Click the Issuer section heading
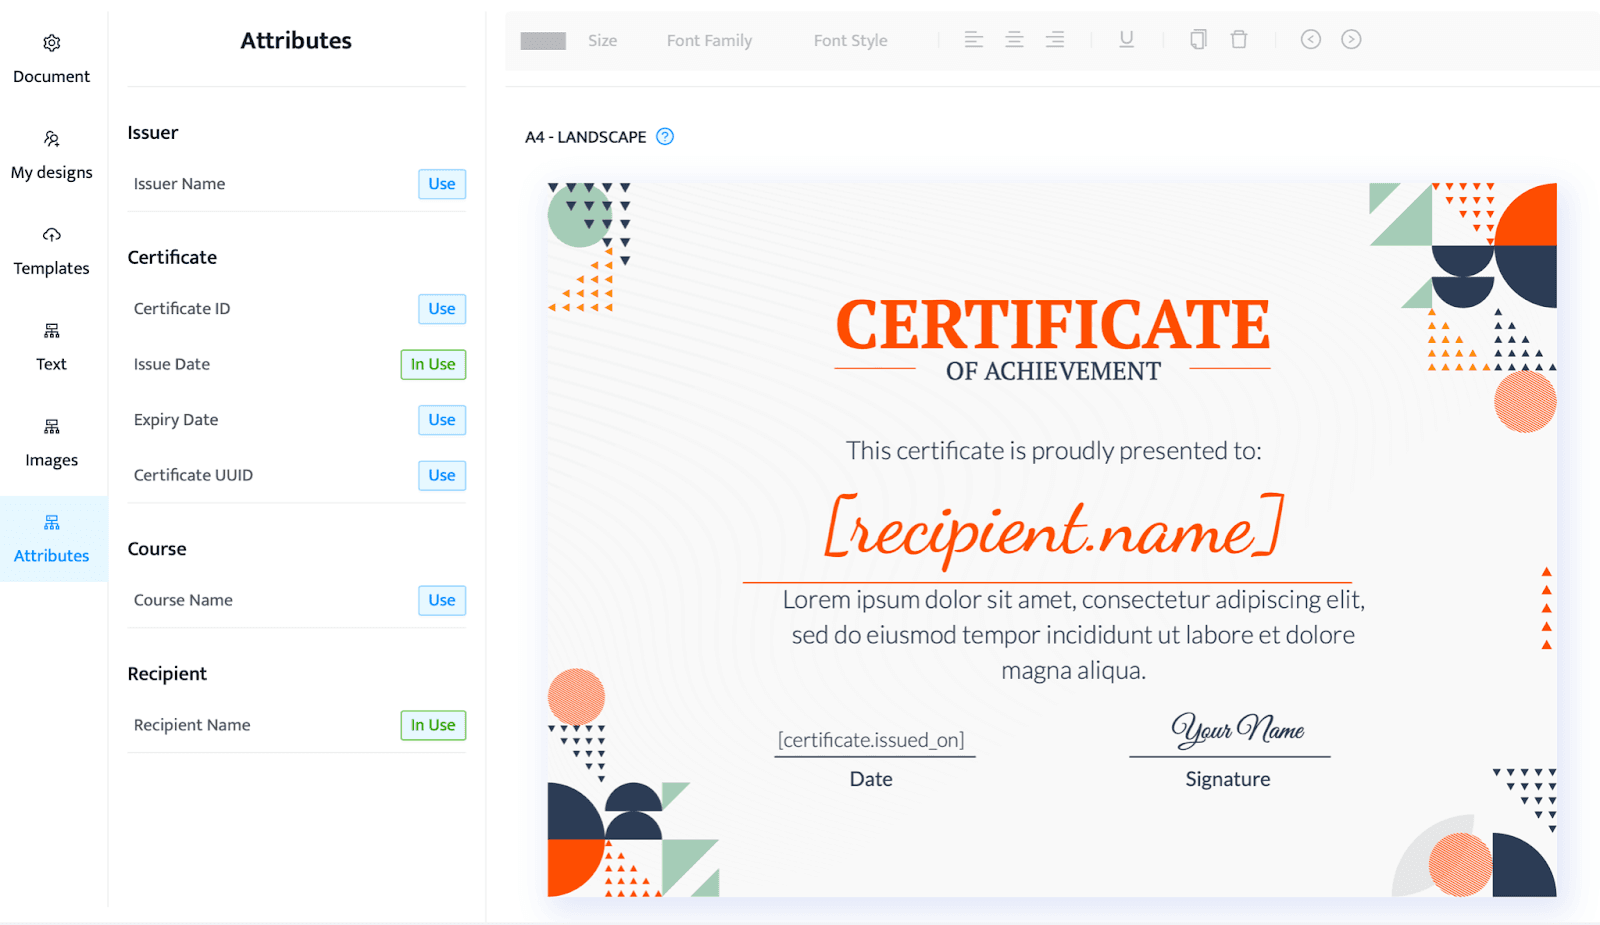 [x=153, y=133]
